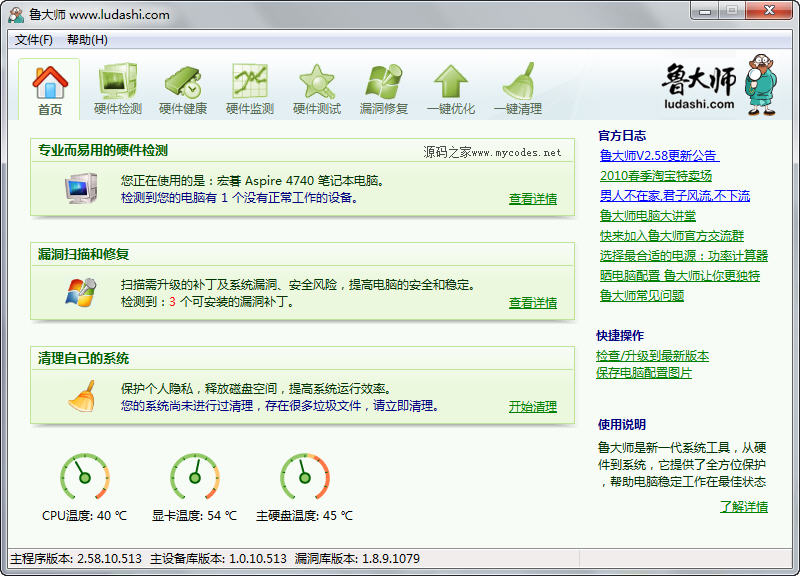This screenshot has width=800, height=576.
Task: Click the CPU温度 gauge dial
Action: pos(85,477)
